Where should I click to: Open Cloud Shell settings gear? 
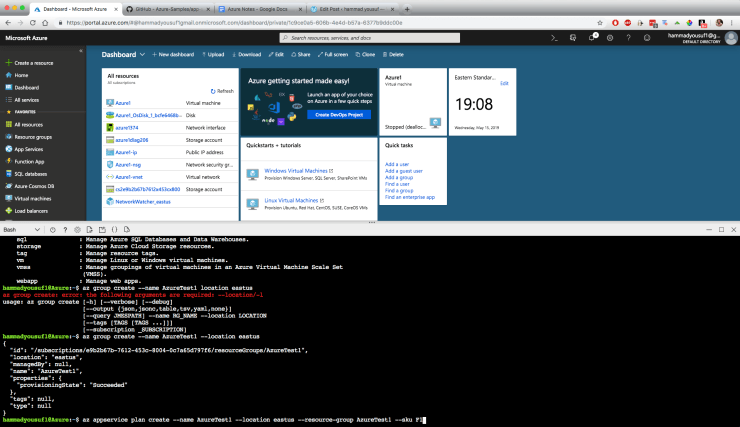77,230
